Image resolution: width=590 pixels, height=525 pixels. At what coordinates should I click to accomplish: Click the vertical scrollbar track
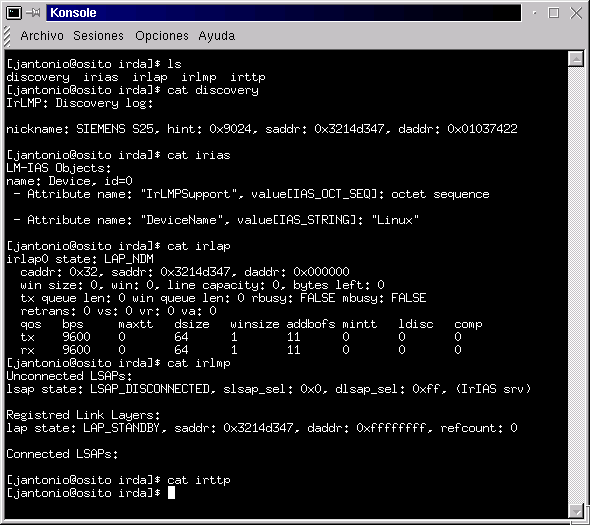576,285
